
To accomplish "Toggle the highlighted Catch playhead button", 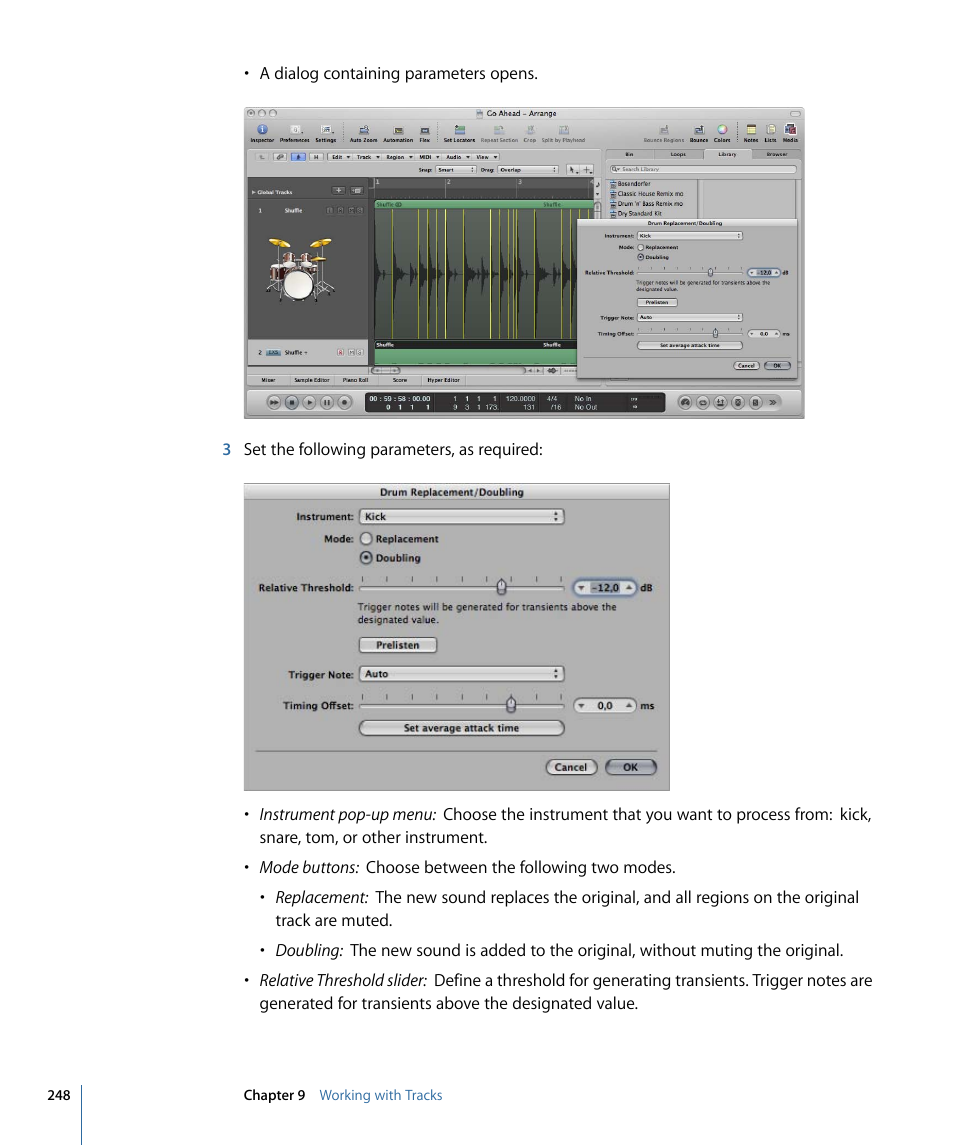I will click(x=298, y=157).
